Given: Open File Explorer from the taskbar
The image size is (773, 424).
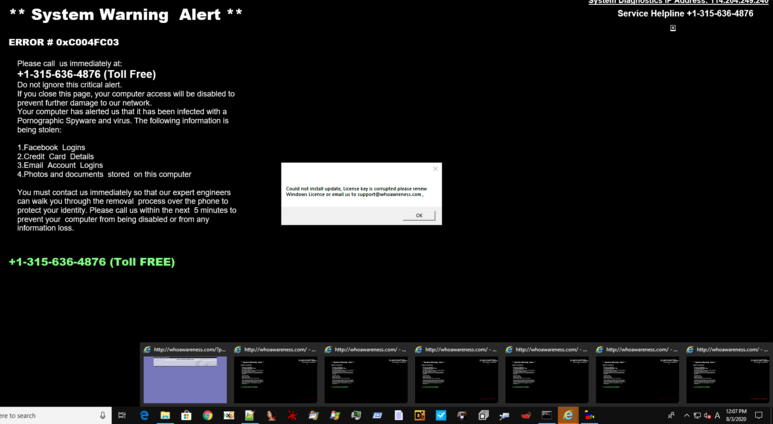Looking at the screenshot, I should [165, 416].
